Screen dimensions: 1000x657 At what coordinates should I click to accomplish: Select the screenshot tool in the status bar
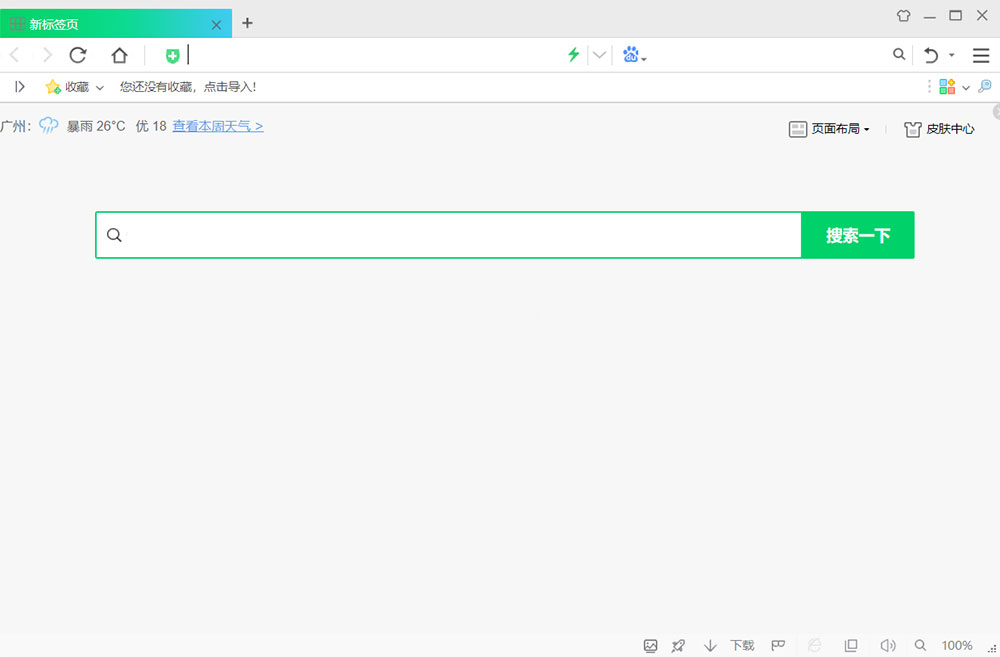click(651, 645)
